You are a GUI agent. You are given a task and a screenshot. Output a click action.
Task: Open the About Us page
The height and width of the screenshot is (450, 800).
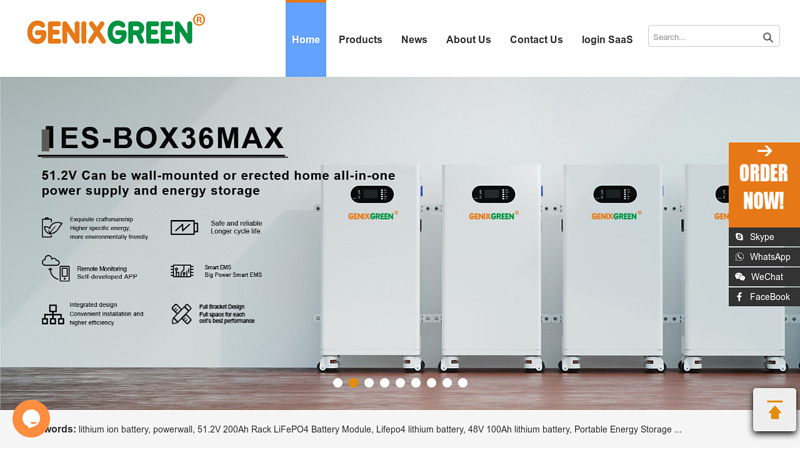point(468,39)
